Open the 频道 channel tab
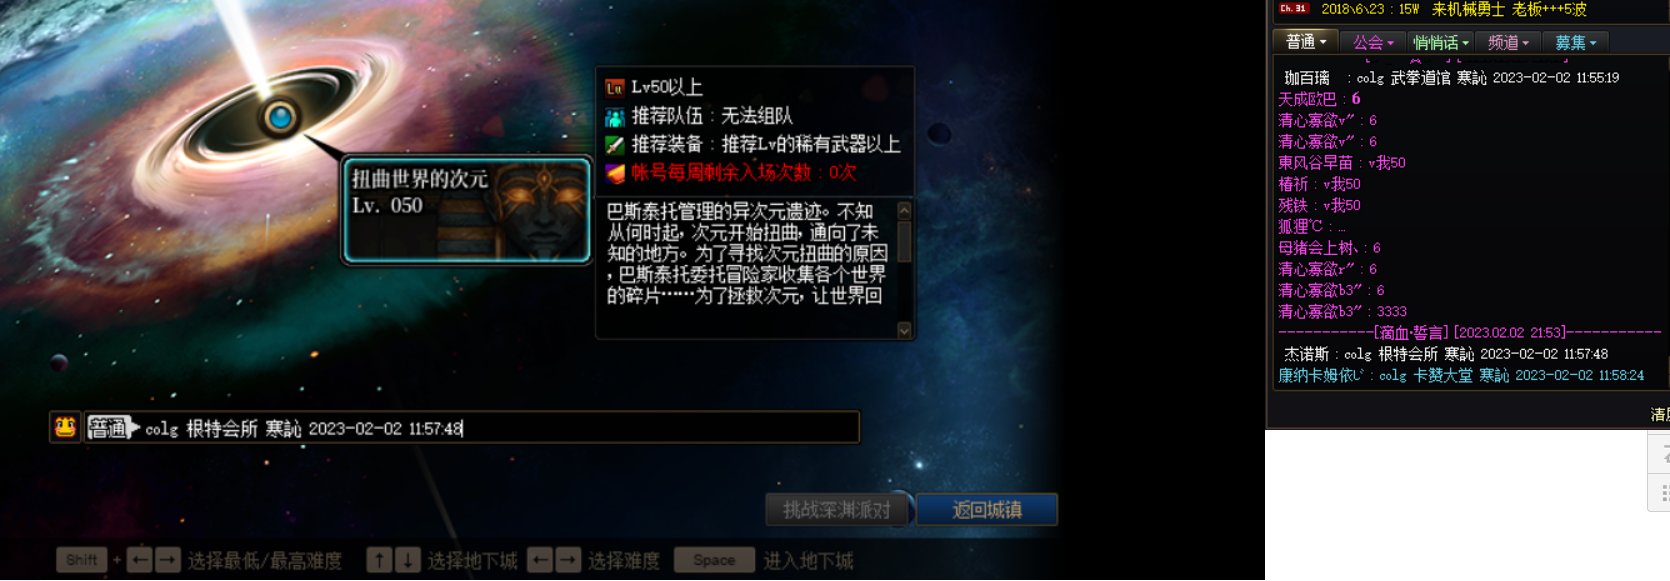Screen dimensions: 1670x581 pyautogui.click(x=1508, y=42)
